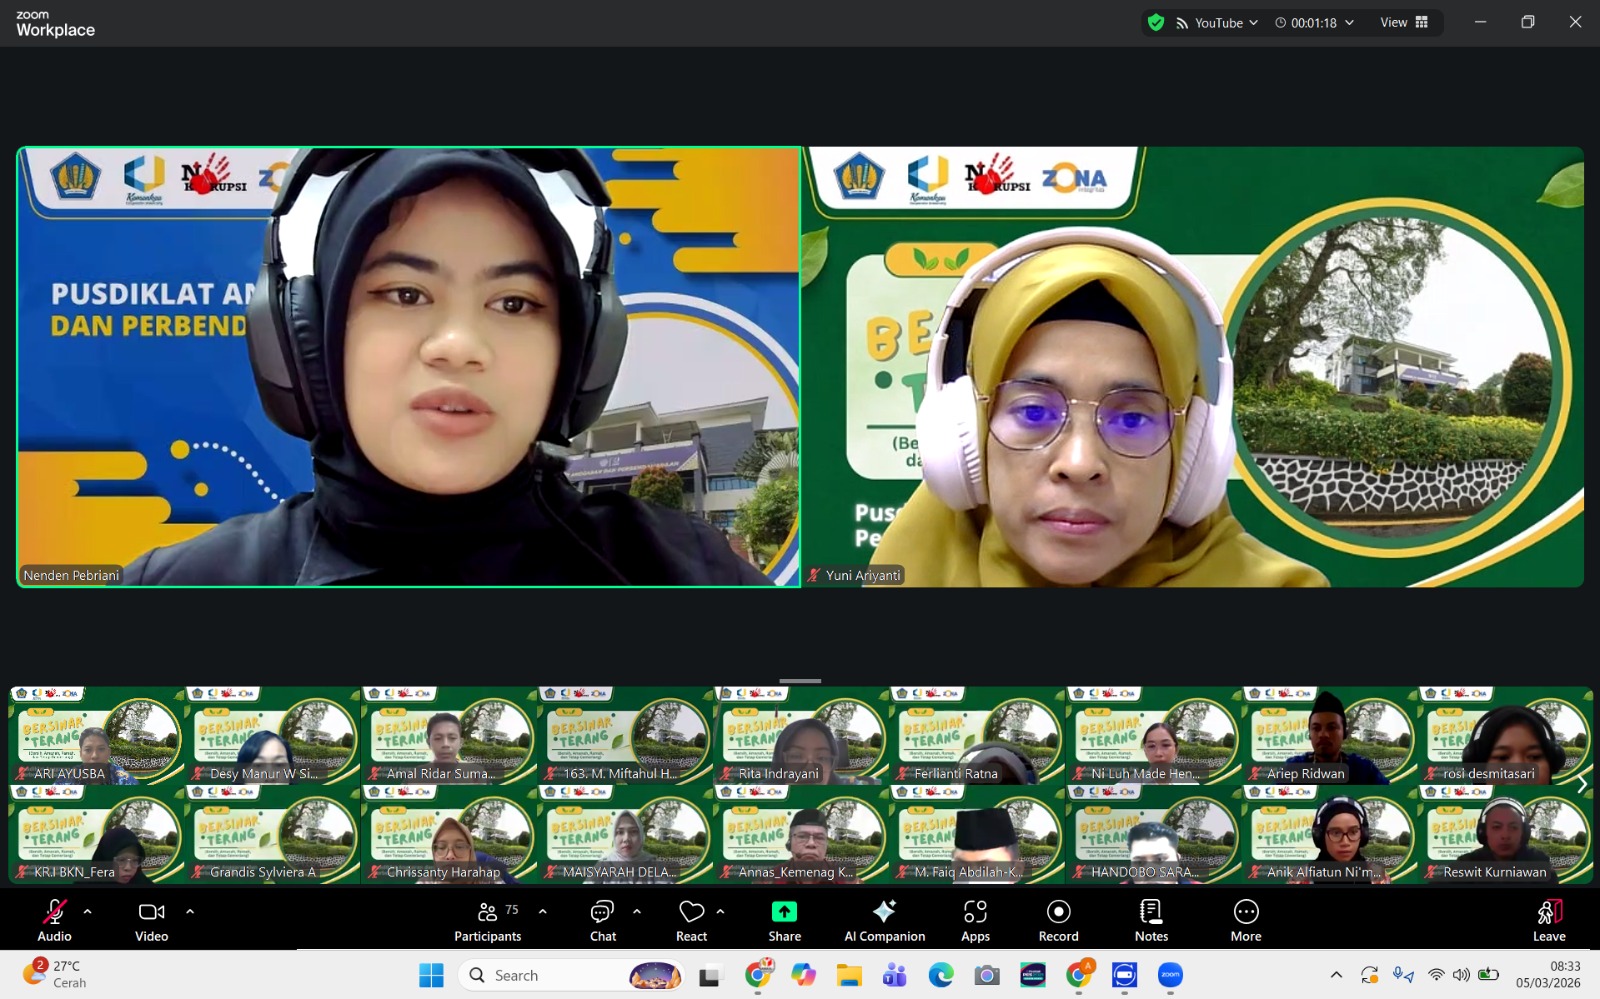Open the More options menu

coord(1245,920)
